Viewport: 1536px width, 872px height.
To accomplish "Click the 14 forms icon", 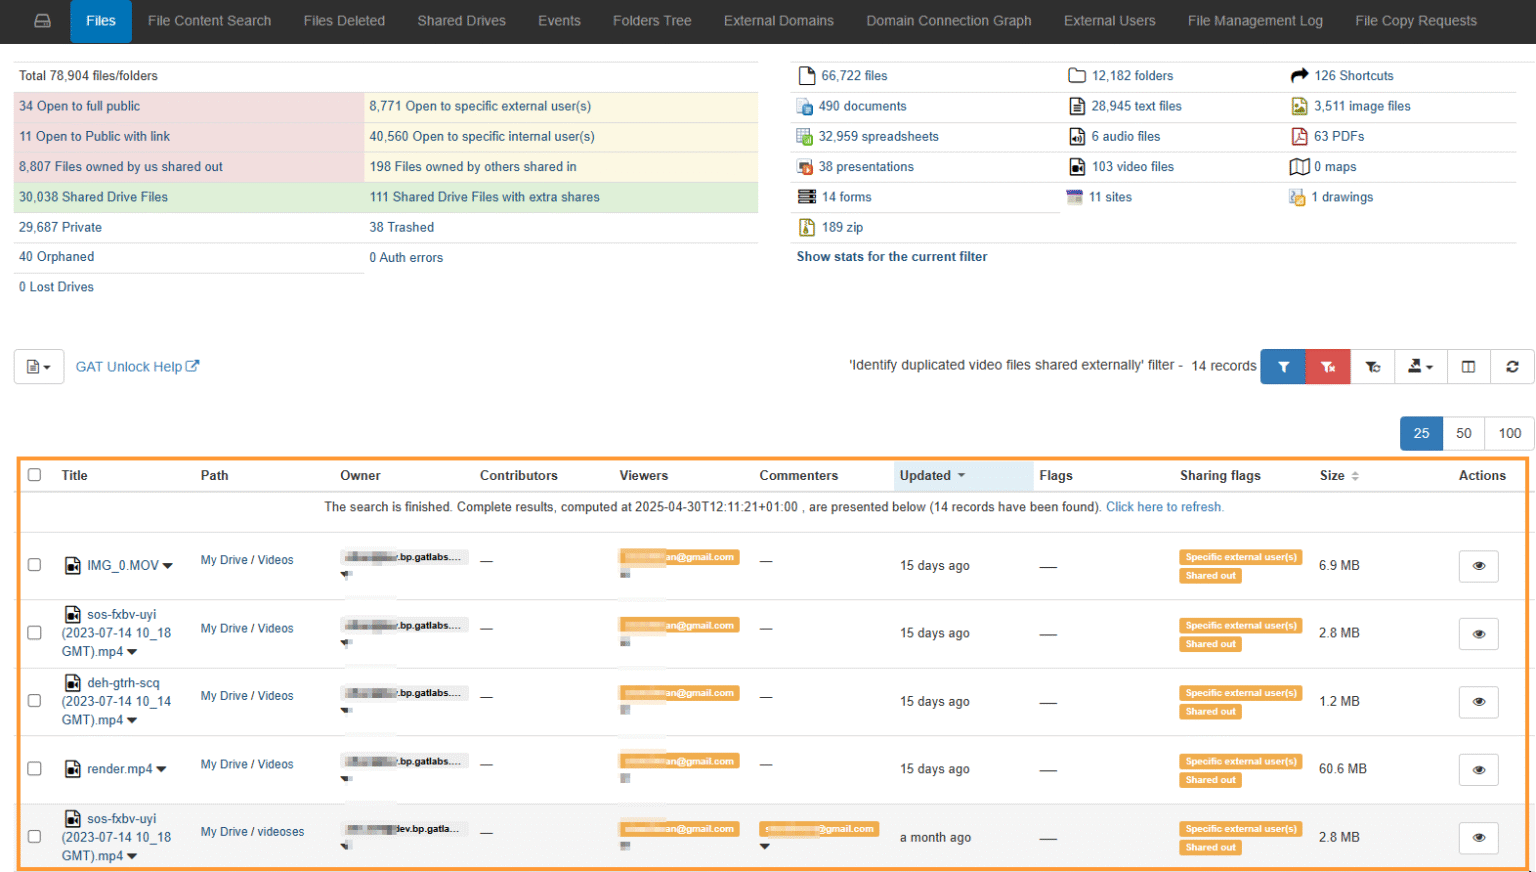I will 806,197.
